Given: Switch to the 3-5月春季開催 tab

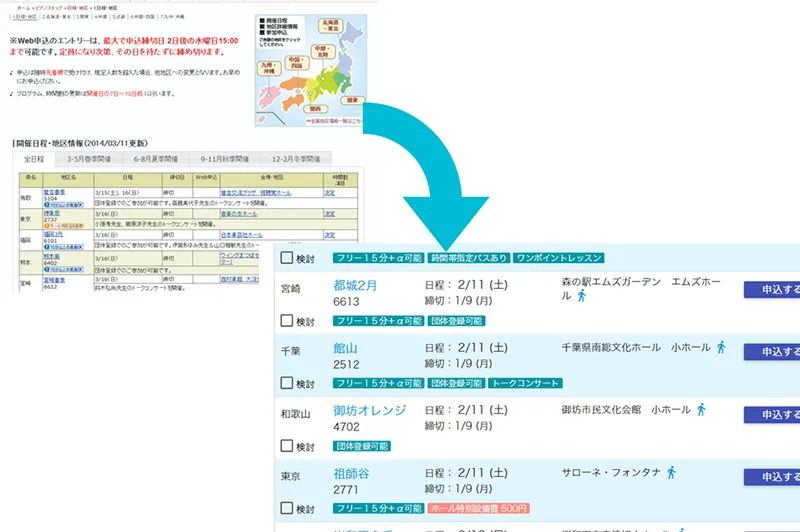Looking at the screenshot, I should [92, 159].
